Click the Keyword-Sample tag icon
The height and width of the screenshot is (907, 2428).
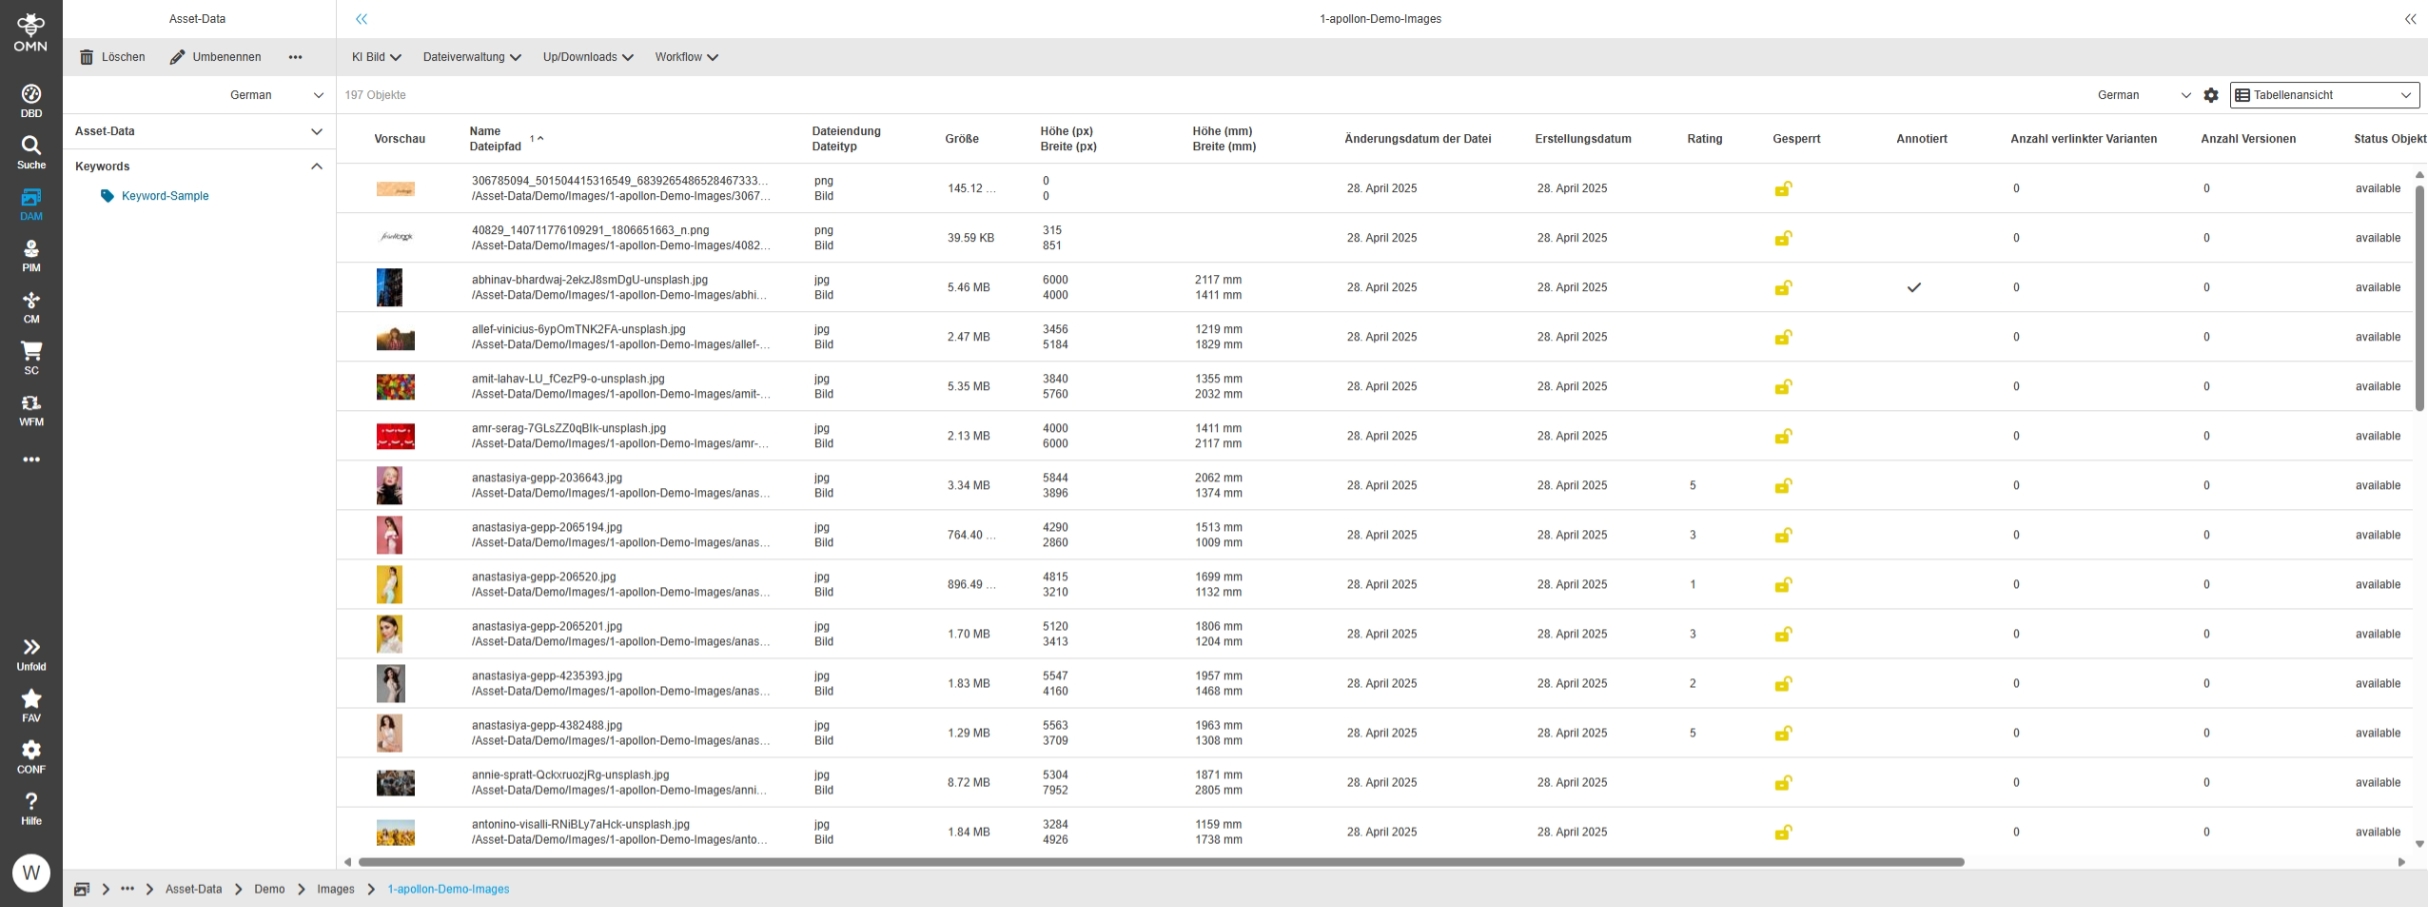click(107, 196)
